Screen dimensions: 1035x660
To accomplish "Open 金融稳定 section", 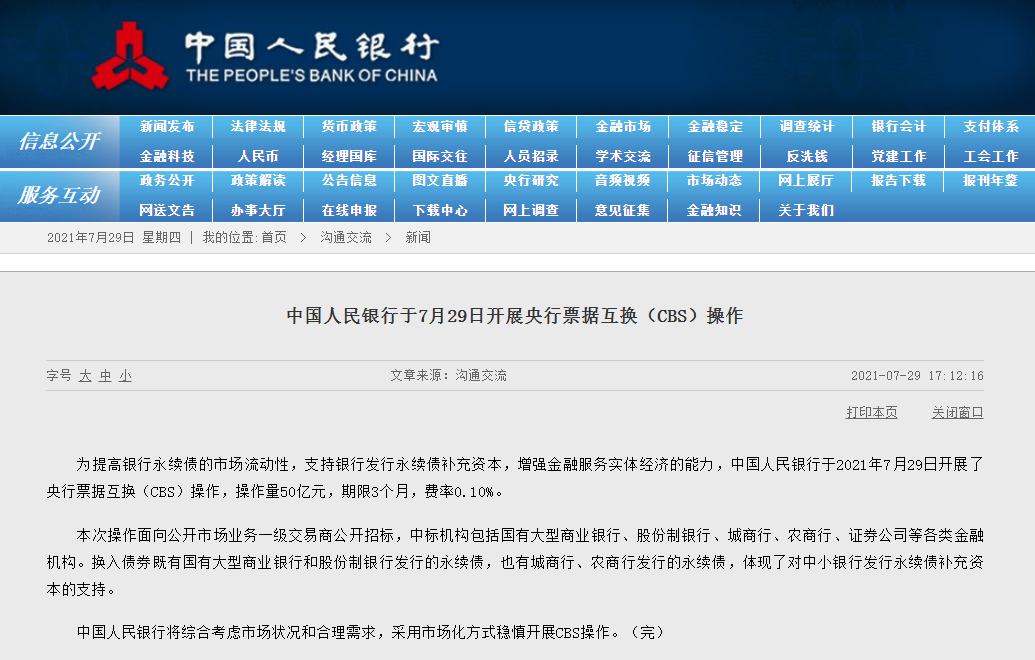I will click(715, 126).
